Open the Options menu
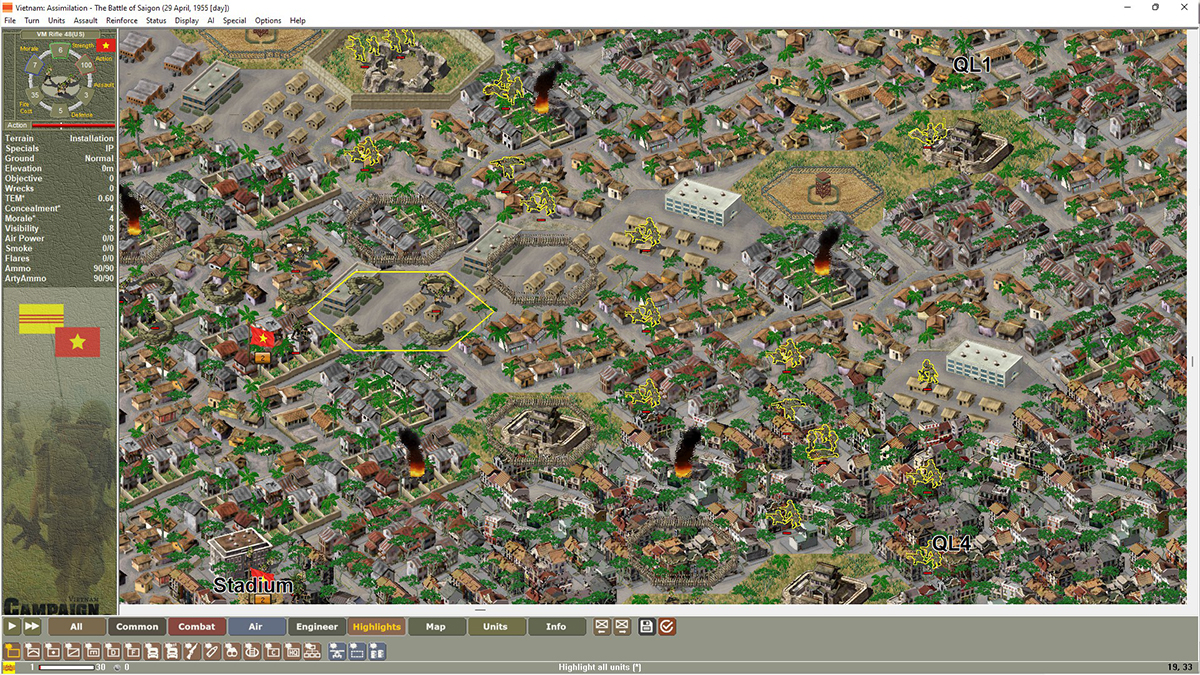This screenshot has width=1200, height=675. pos(268,20)
